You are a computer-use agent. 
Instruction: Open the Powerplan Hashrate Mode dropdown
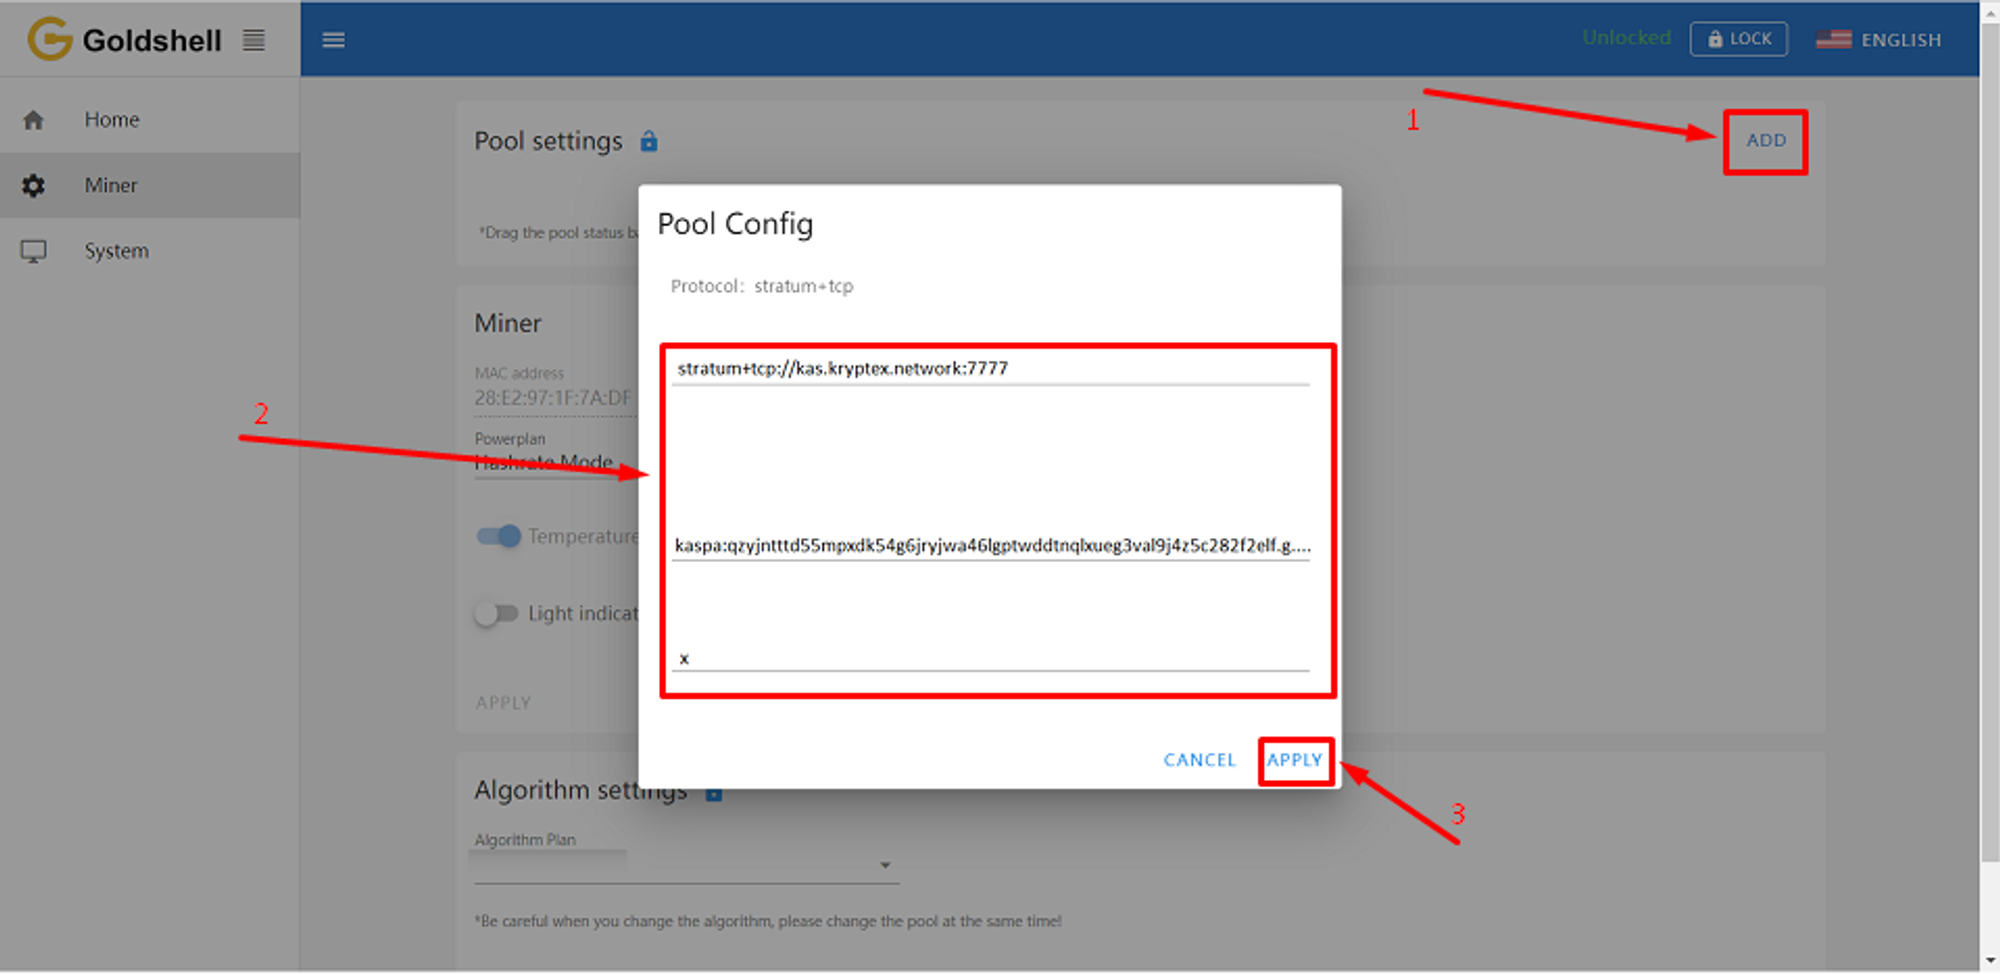(x=555, y=463)
